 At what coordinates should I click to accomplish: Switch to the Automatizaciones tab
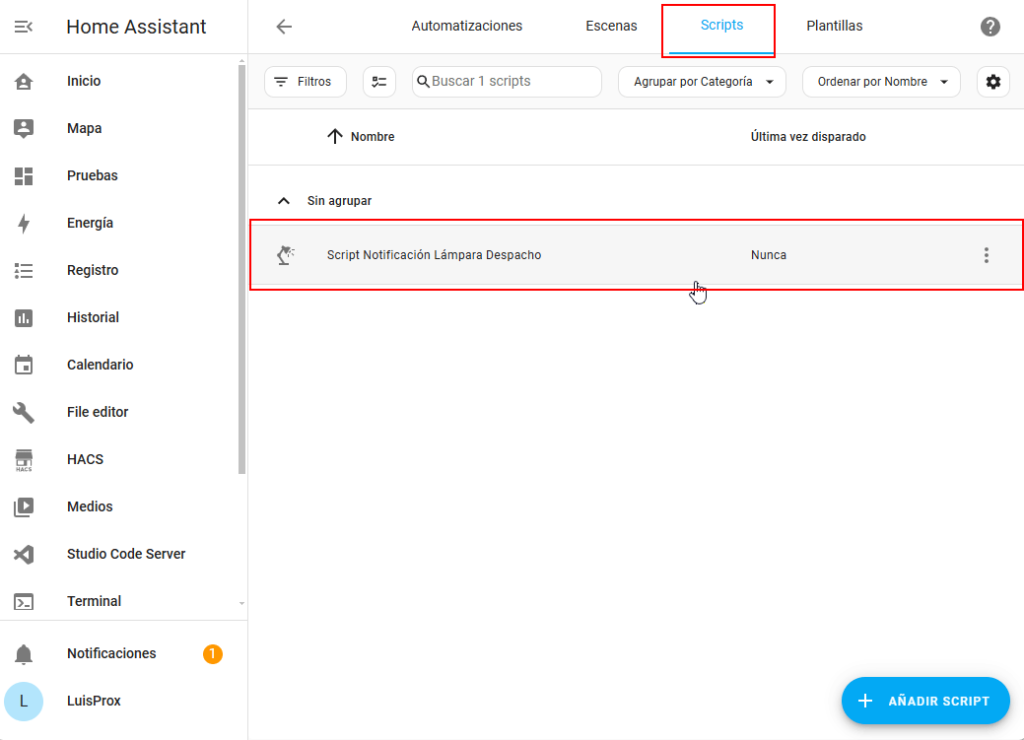tap(467, 26)
